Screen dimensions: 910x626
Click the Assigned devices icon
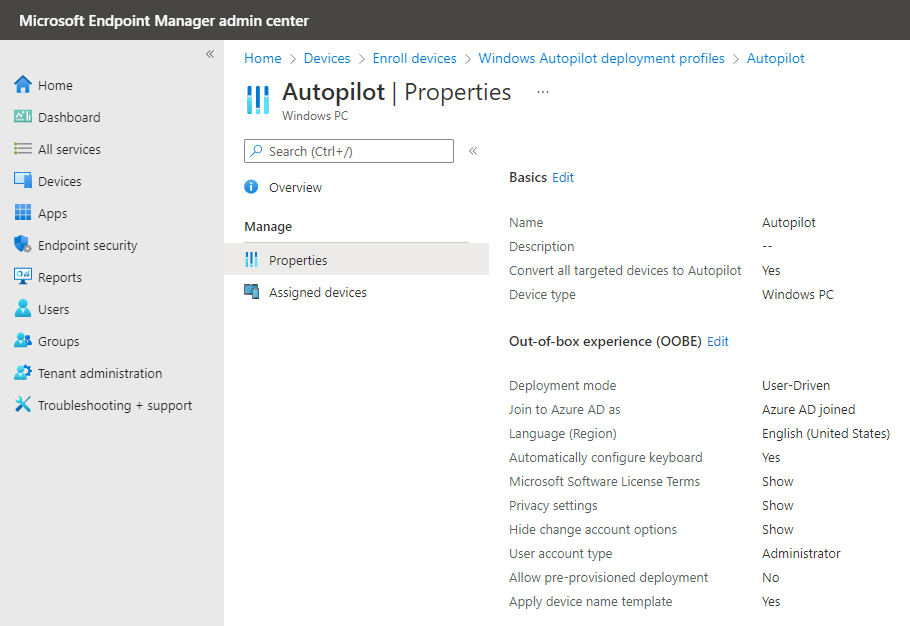[x=251, y=291]
